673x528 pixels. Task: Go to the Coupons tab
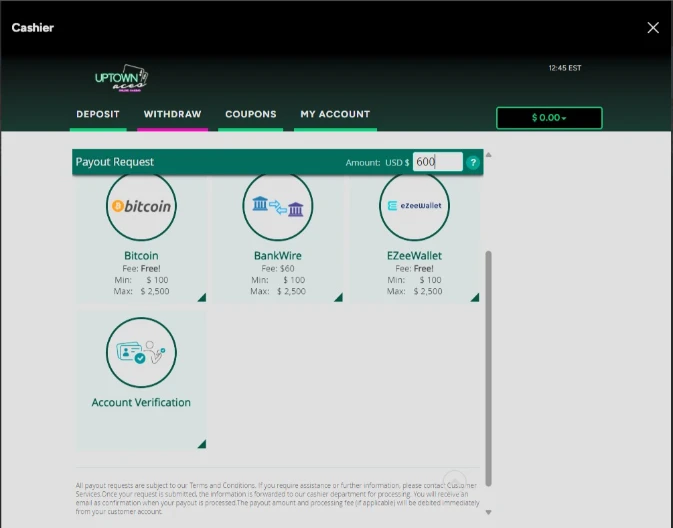[x=251, y=114]
